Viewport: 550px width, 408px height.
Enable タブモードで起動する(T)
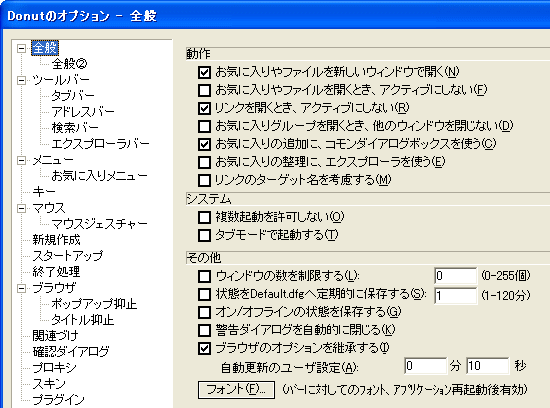click(x=204, y=235)
